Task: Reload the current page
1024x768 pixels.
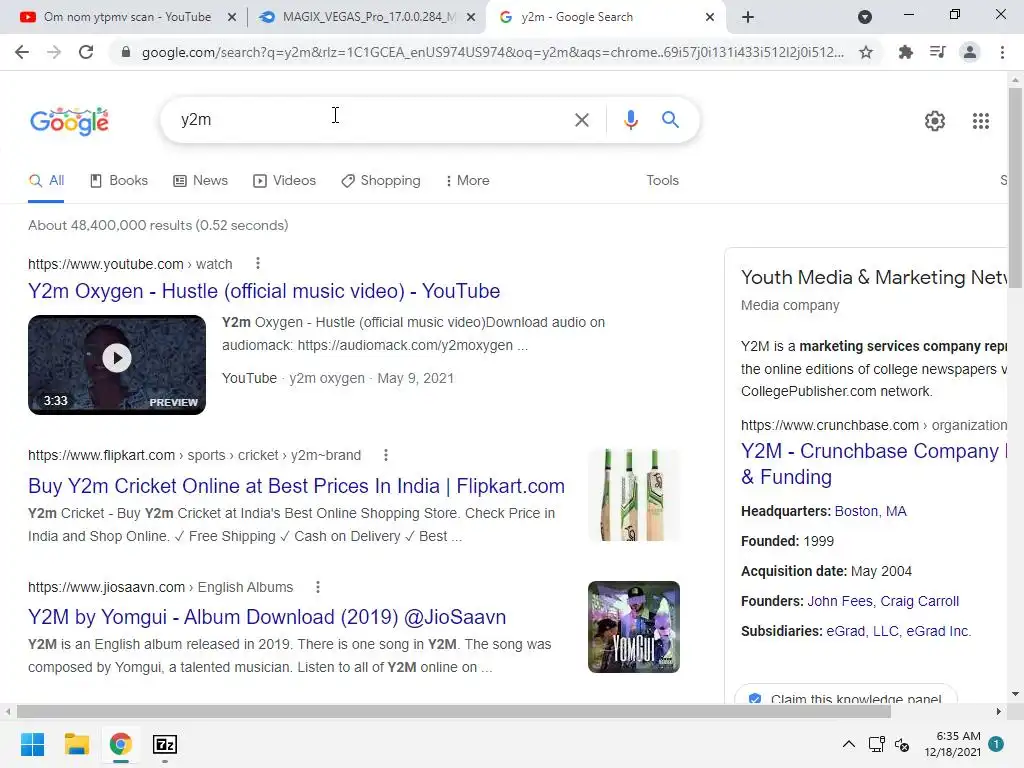Action: tap(86, 52)
